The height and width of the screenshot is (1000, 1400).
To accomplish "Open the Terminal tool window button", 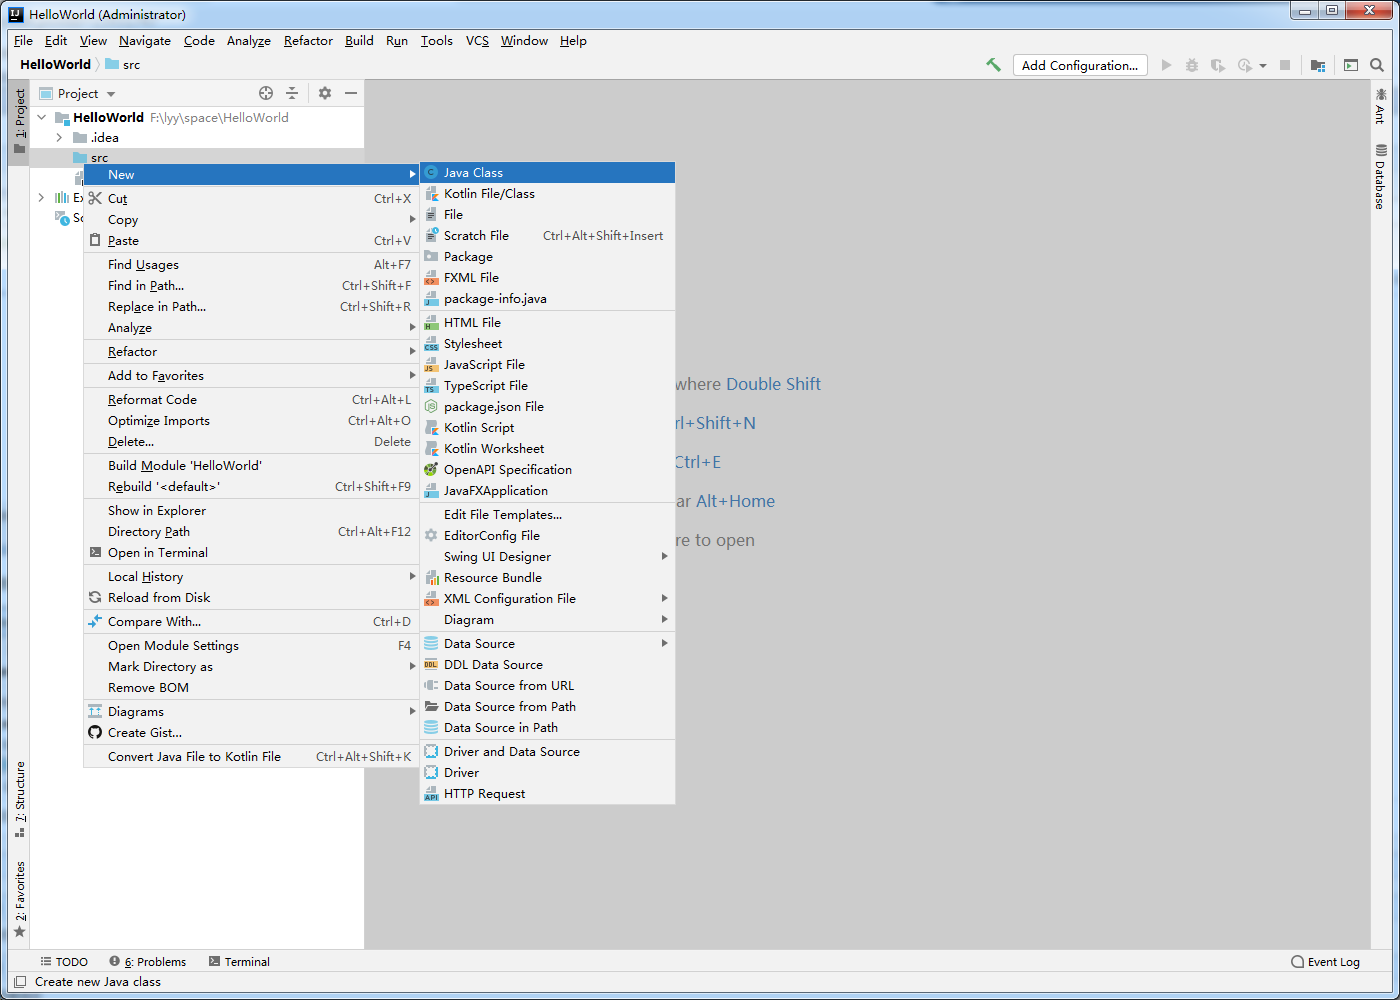I will [239, 962].
